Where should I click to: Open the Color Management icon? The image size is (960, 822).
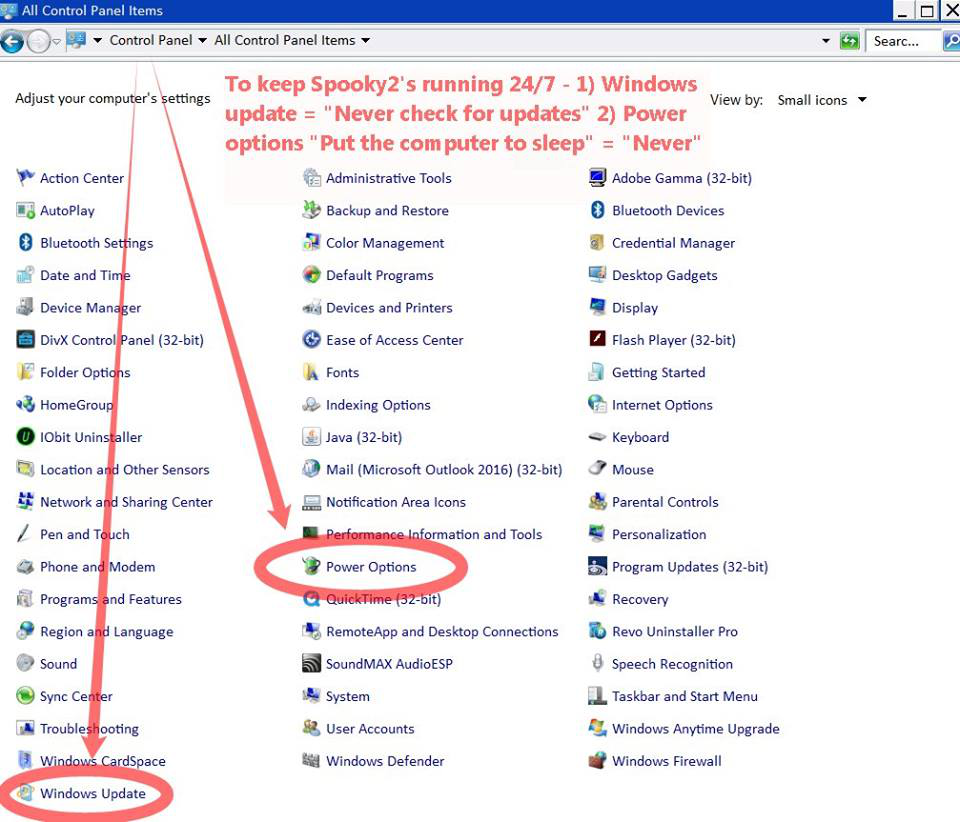312,243
